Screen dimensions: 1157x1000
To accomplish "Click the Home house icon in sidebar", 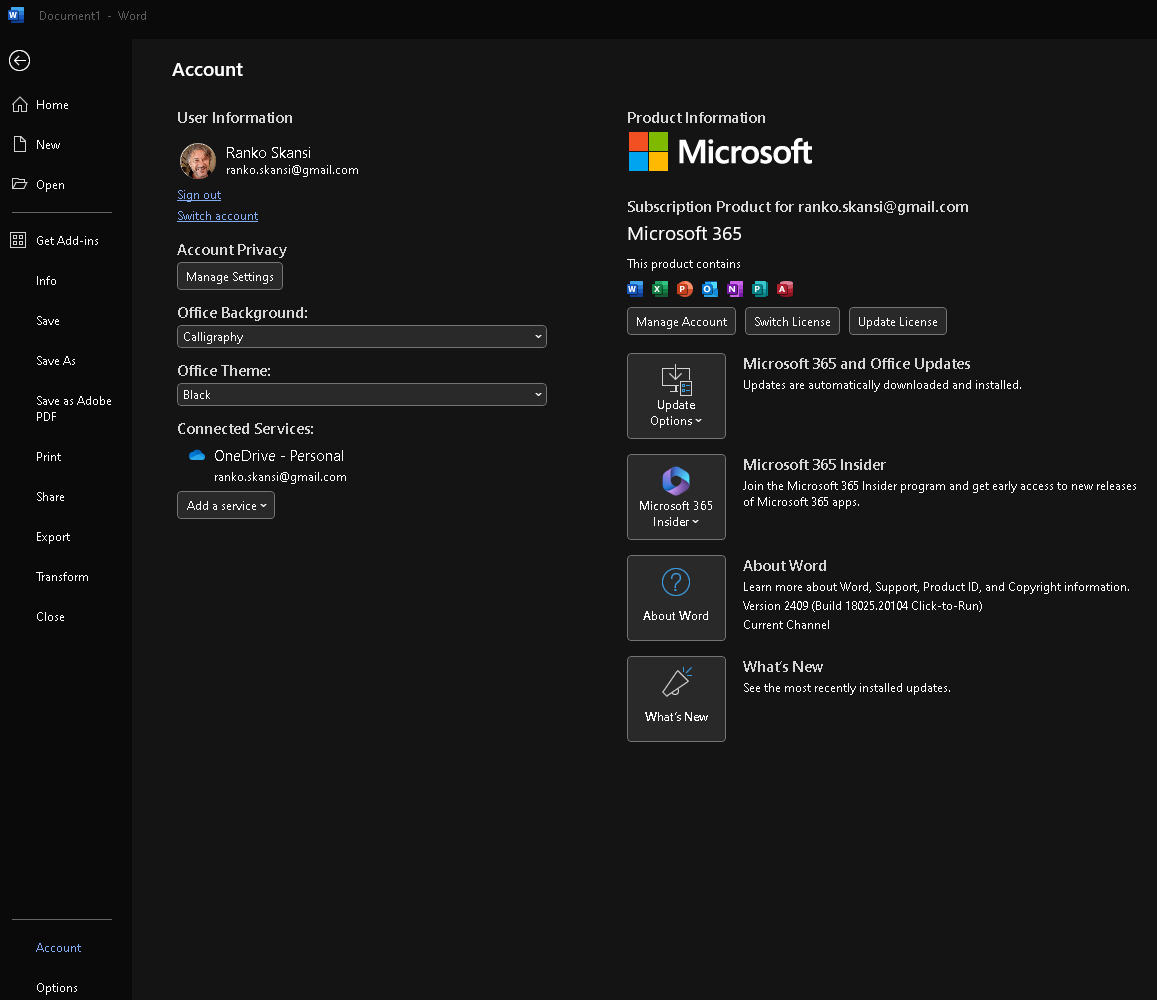I will [x=20, y=105].
